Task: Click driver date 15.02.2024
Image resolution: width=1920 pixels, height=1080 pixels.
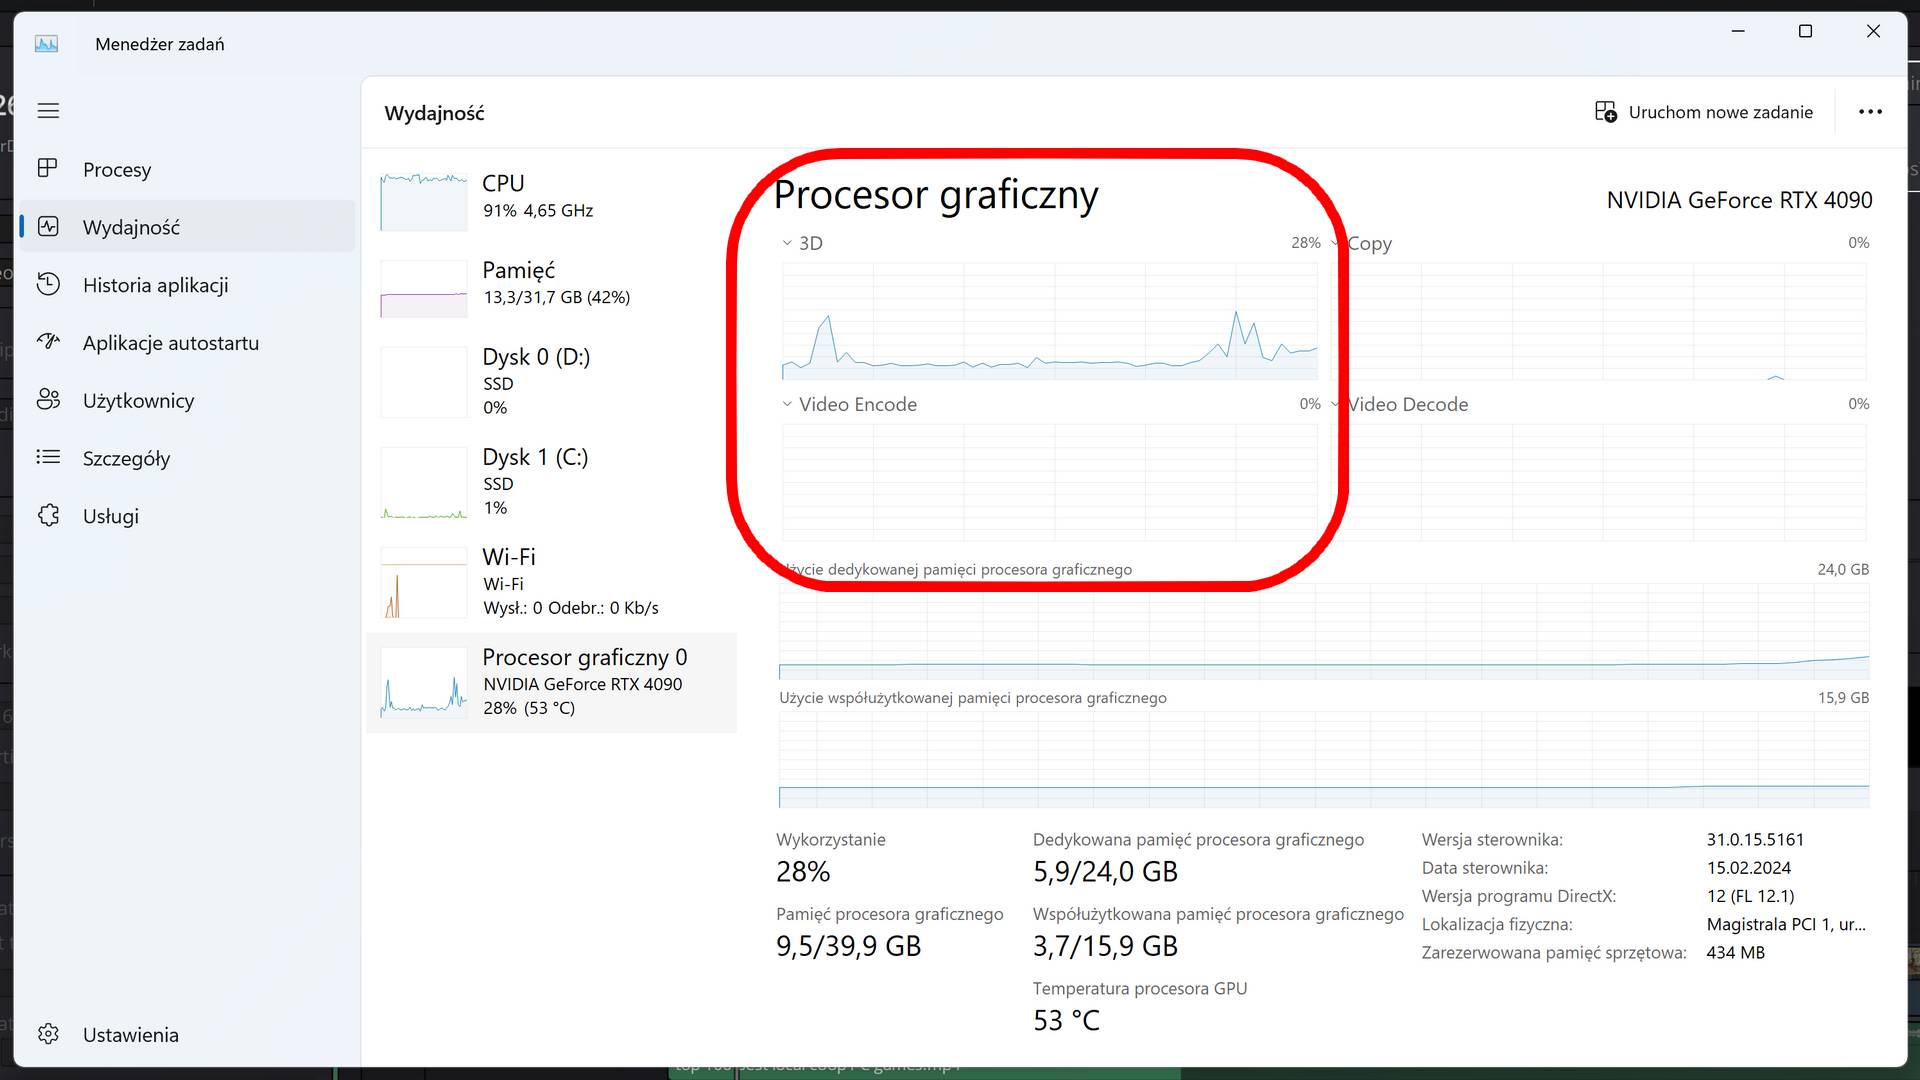Action: pos(1748,868)
